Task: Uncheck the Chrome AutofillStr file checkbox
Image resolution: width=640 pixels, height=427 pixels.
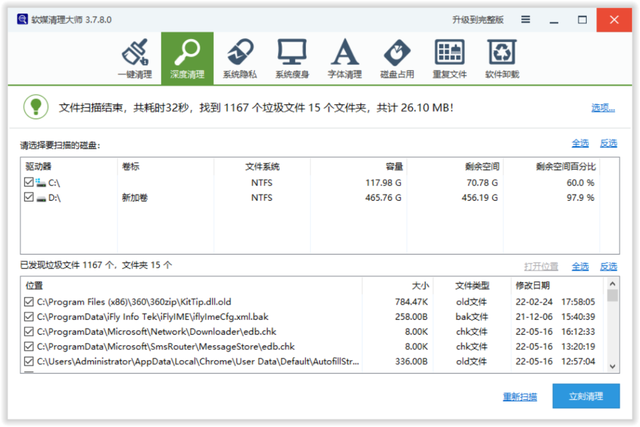Action: click(29, 361)
